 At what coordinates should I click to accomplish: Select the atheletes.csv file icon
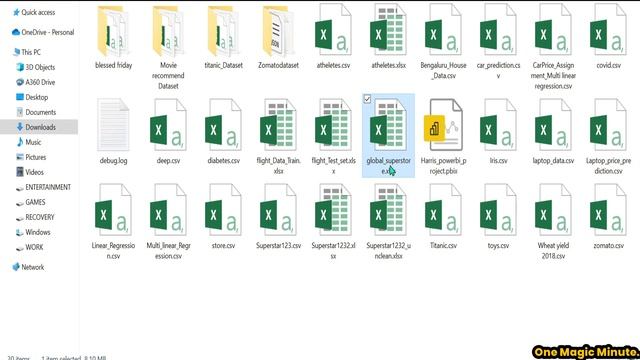pyautogui.click(x=333, y=29)
